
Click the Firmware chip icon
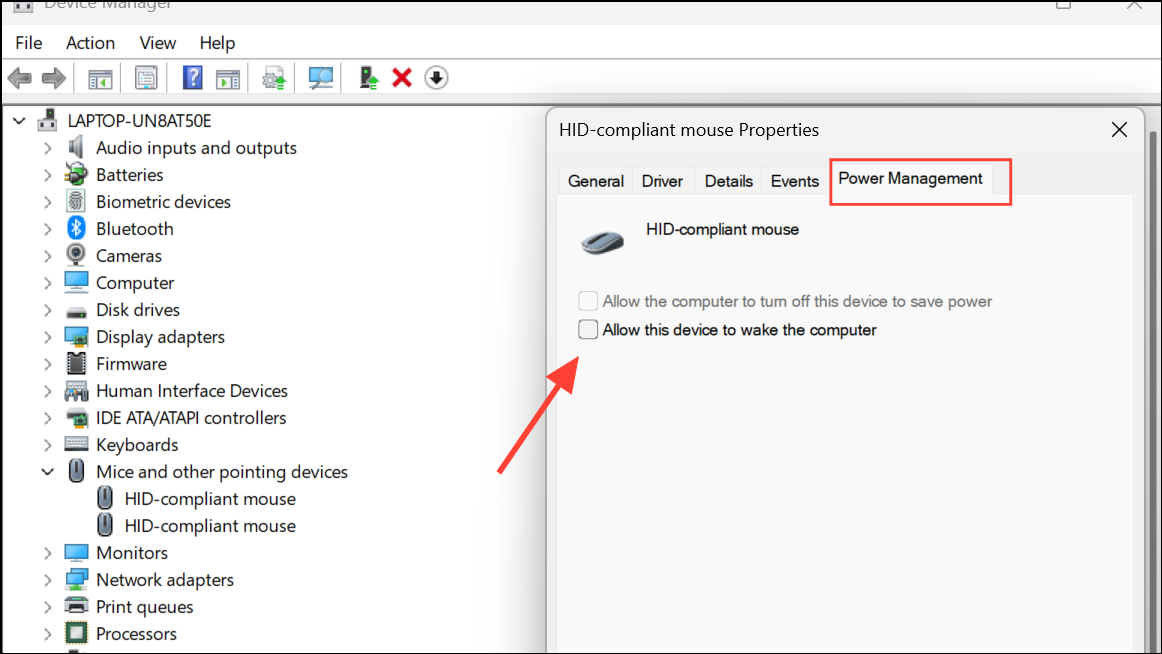pyautogui.click(x=76, y=364)
